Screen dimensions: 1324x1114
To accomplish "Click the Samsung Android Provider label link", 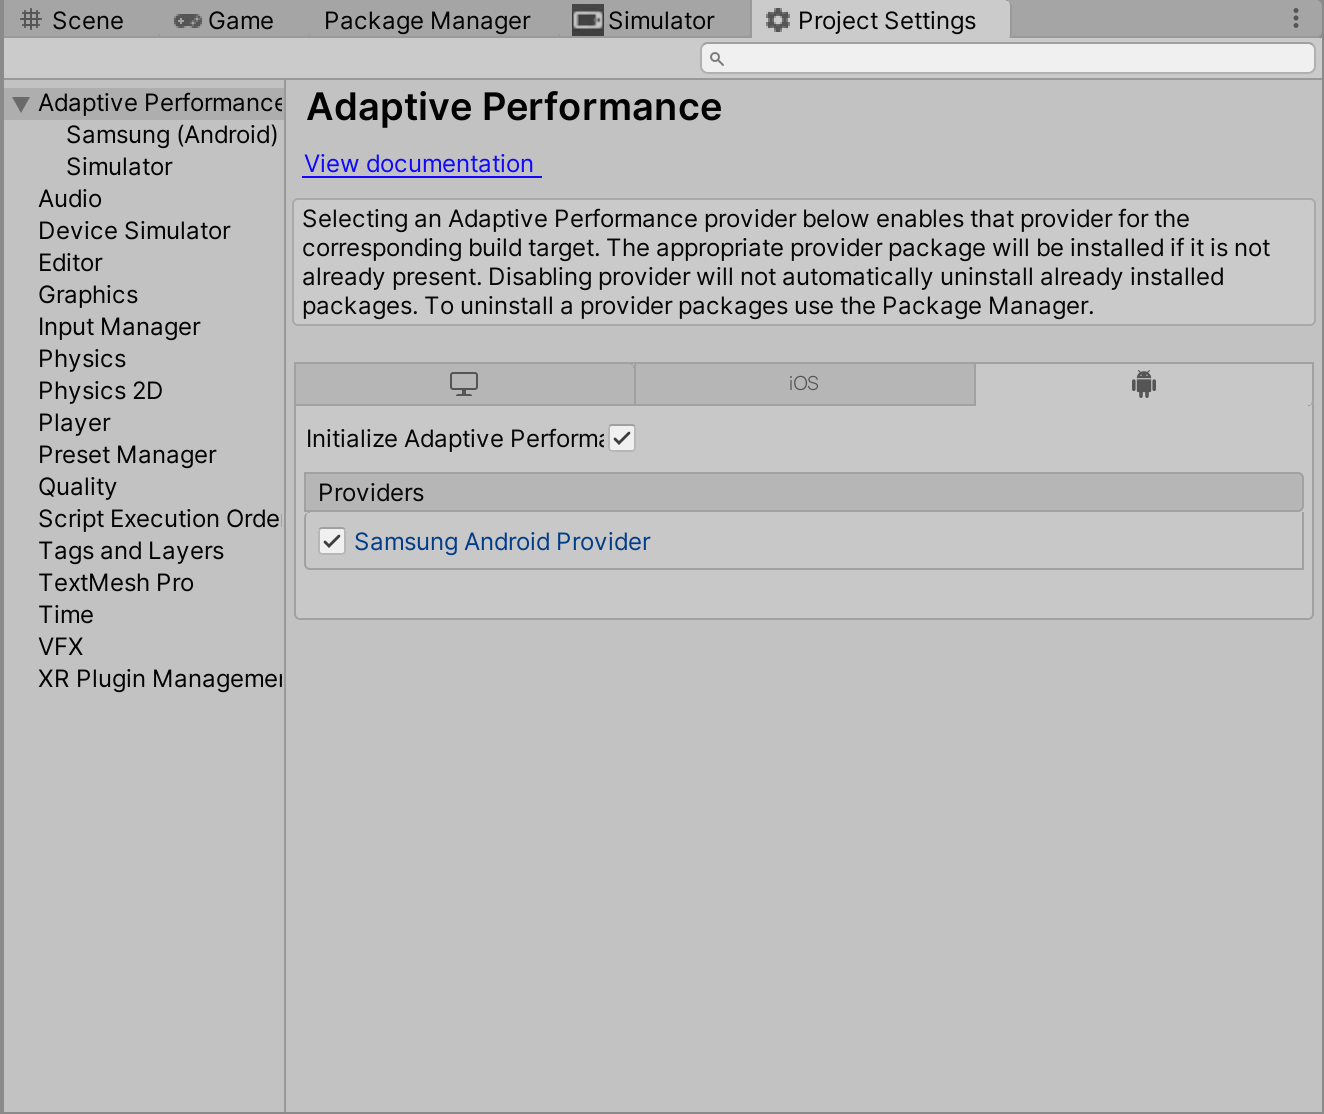I will click(x=501, y=541).
